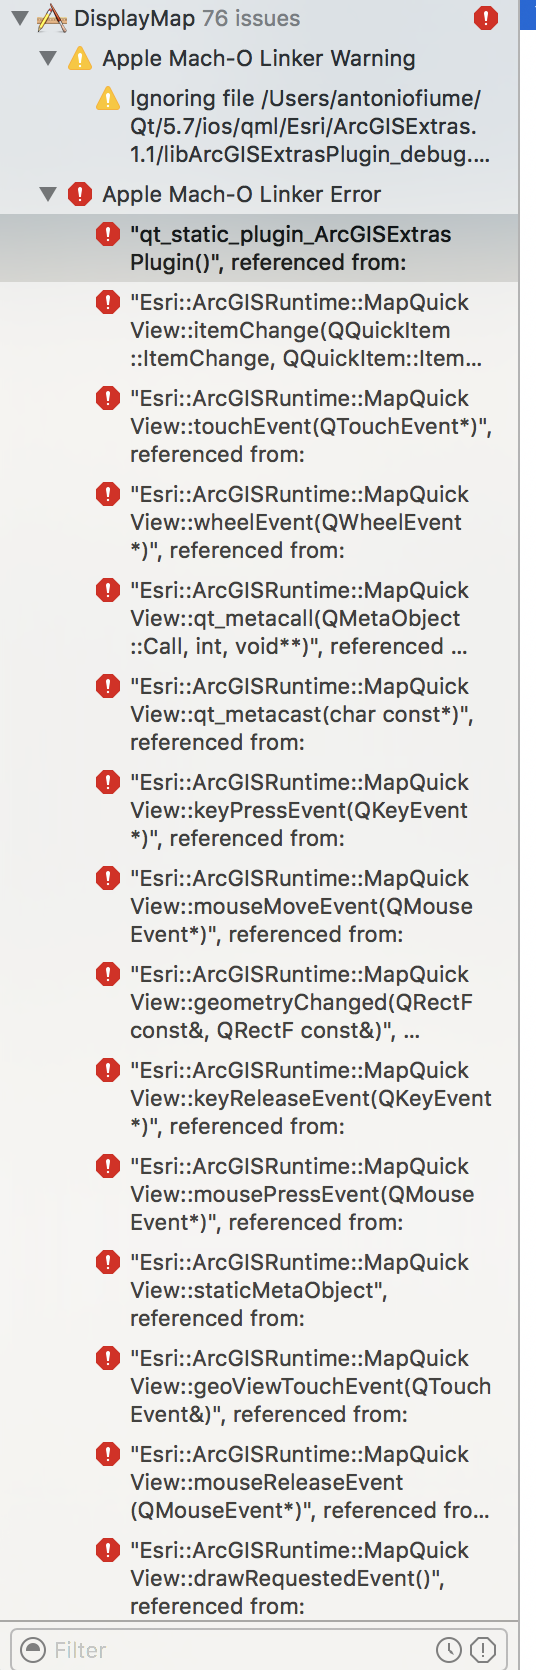Image resolution: width=536 pixels, height=1670 pixels.
Task: Toggle the recent issues clock filter
Action: pyautogui.click(x=449, y=1649)
